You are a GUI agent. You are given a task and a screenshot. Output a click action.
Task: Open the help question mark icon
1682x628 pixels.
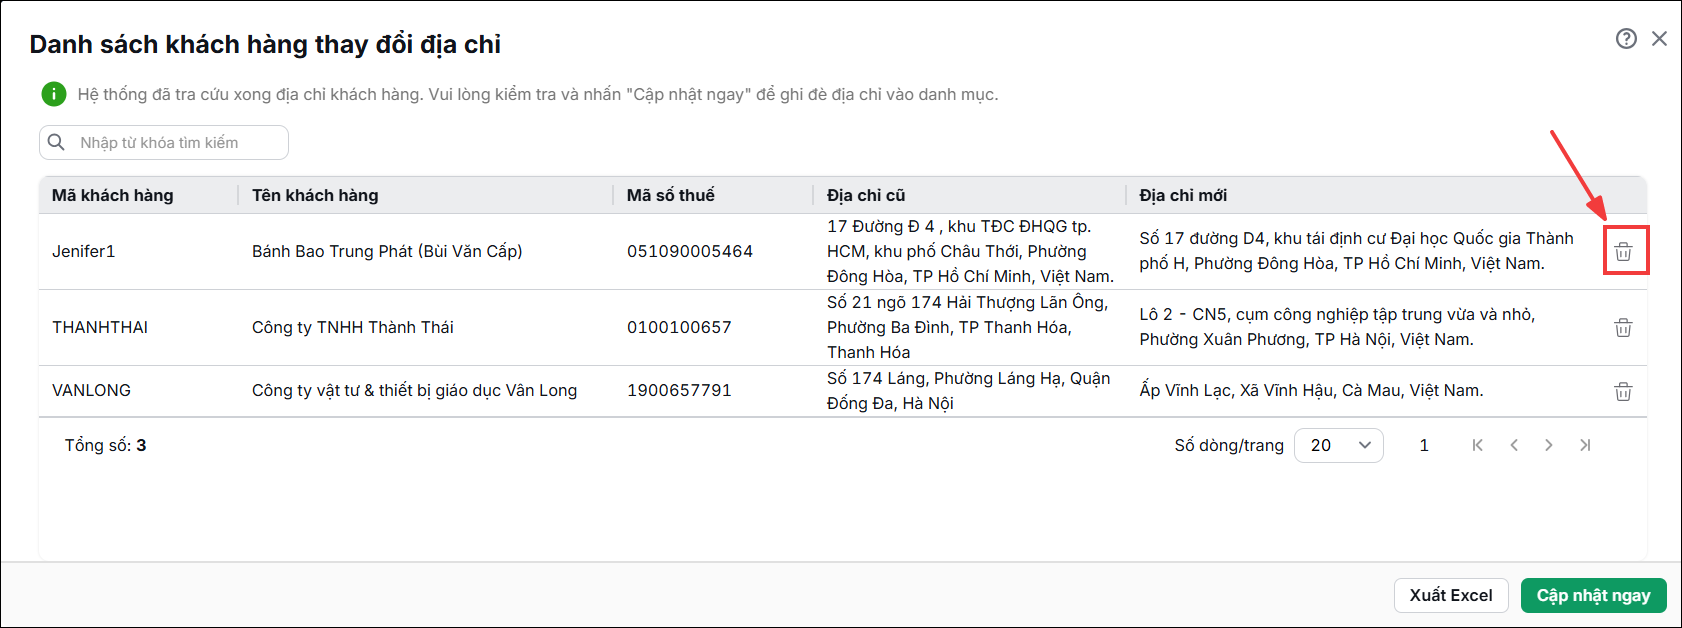1626,38
